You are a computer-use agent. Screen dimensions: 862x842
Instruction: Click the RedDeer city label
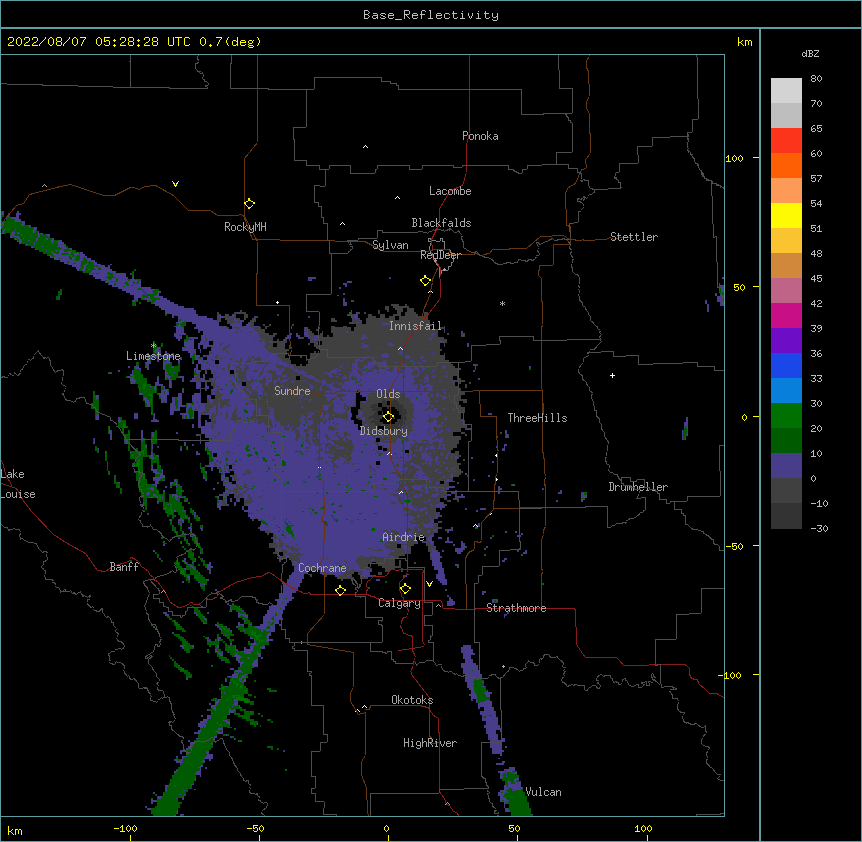point(440,255)
